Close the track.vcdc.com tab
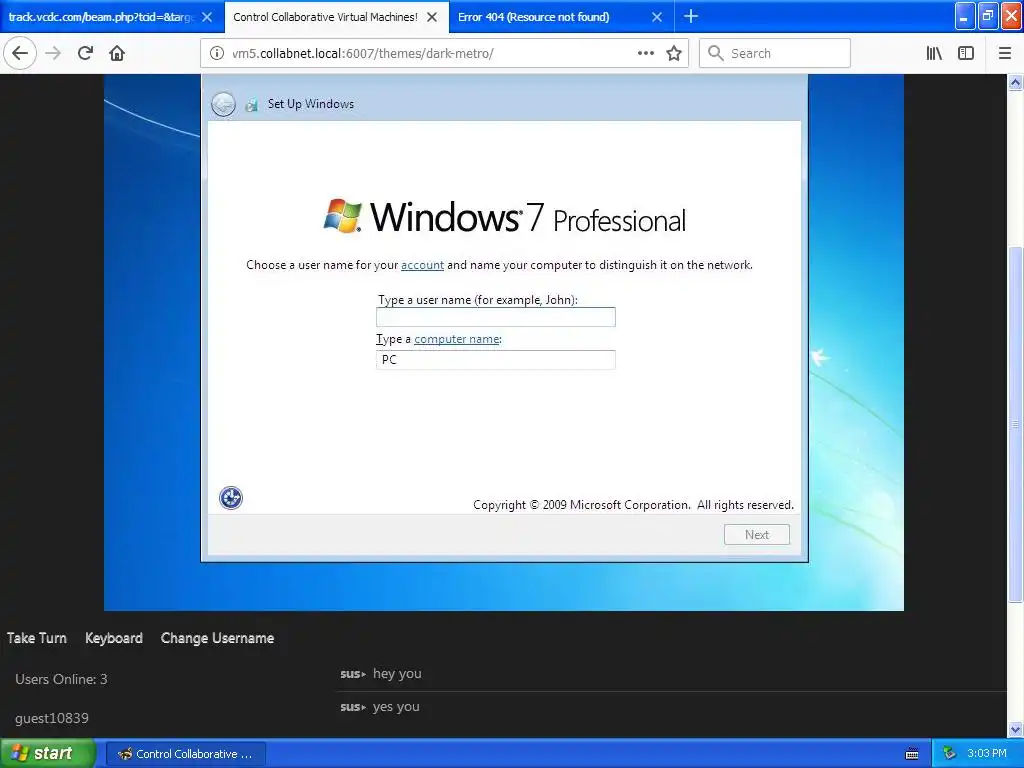The width and height of the screenshot is (1024, 768). point(207,17)
